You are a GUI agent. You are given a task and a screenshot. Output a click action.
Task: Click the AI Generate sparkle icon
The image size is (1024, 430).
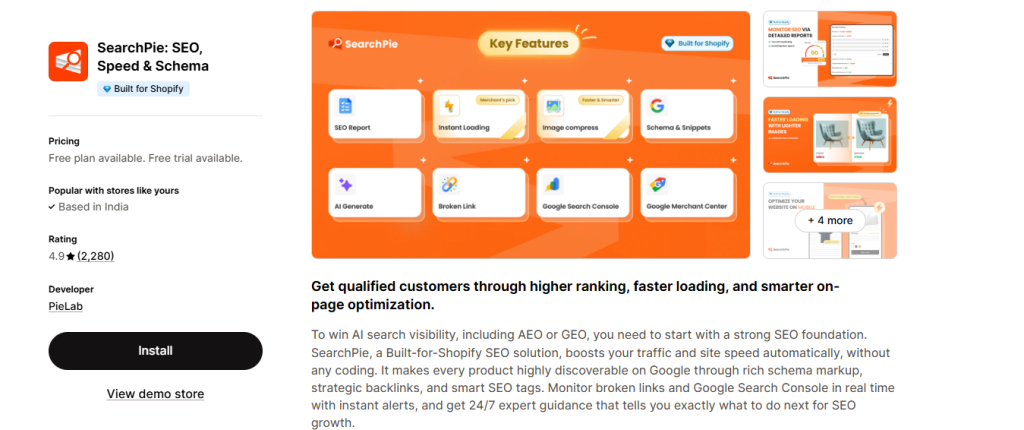click(x=345, y=184)
